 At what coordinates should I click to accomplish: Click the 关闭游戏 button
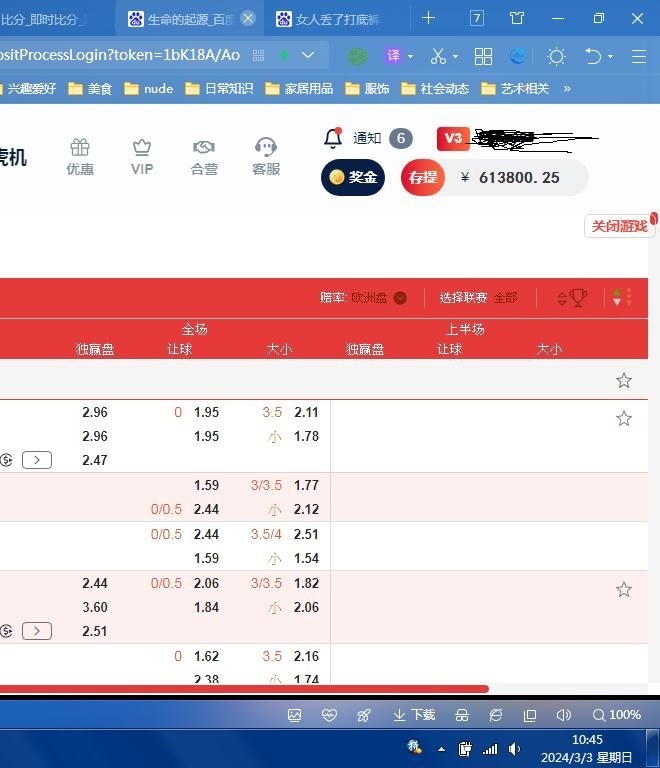(x=619, y=226)
